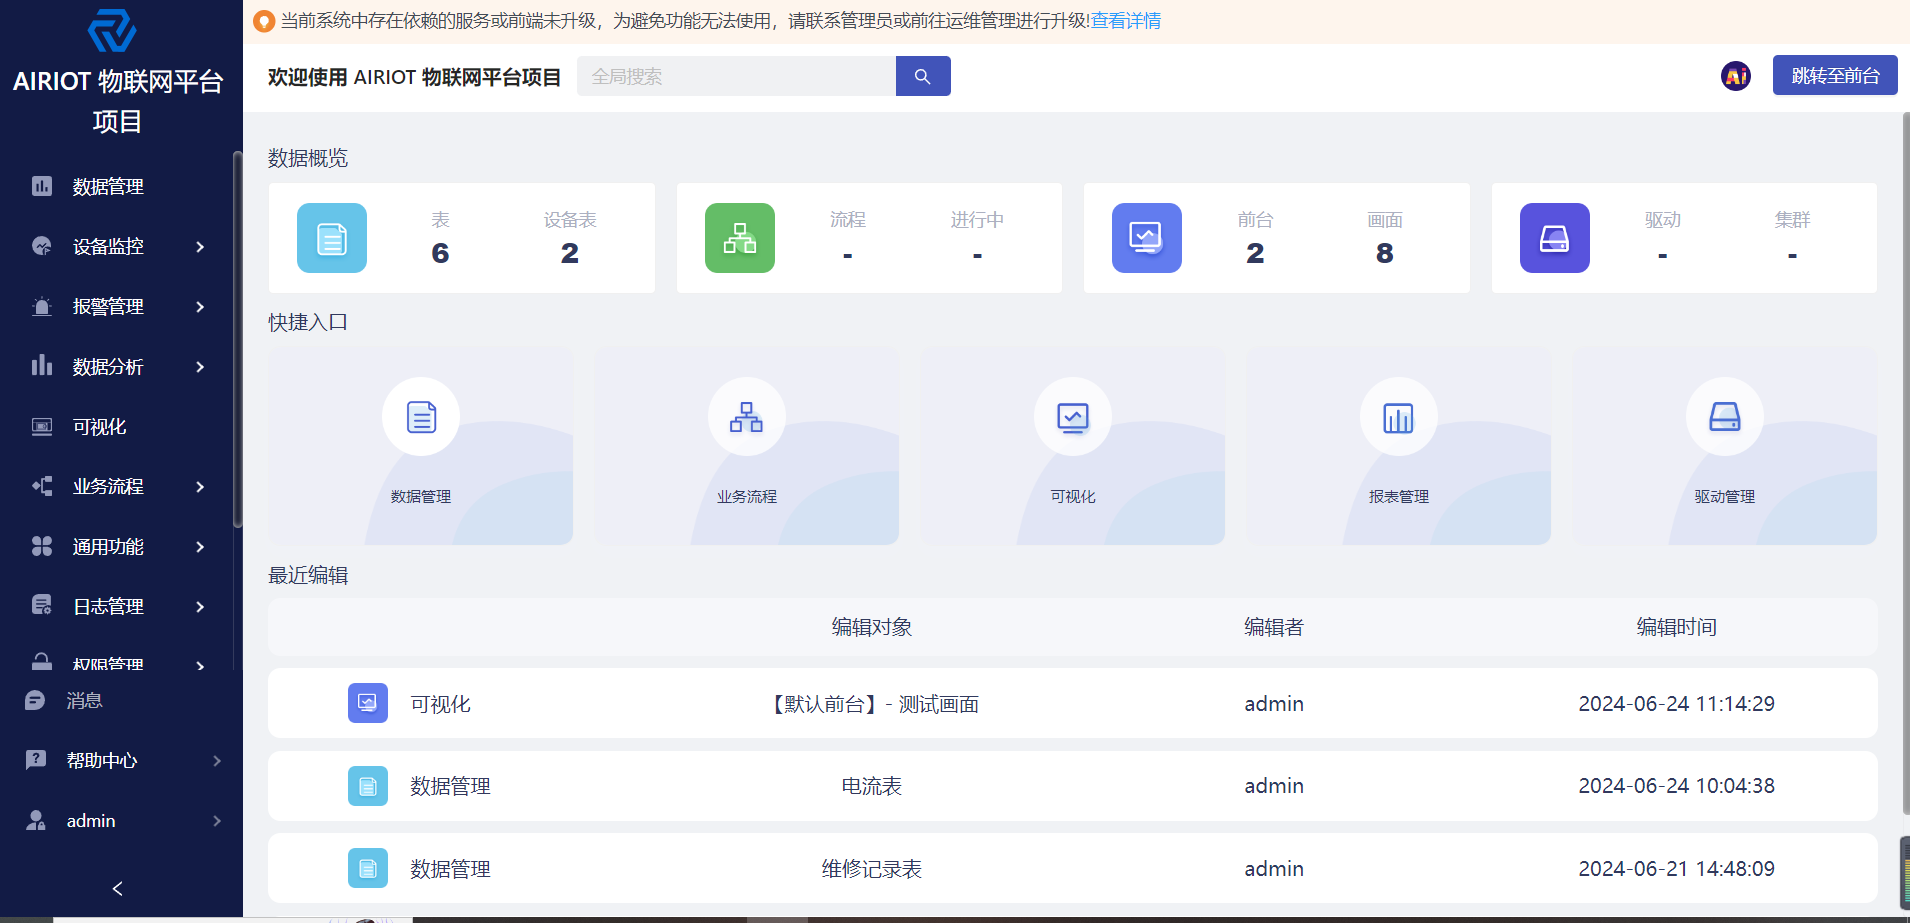Click the 日志管理 sidebar icon
This screenshot has width=1910, height=923.
[42, 606]
